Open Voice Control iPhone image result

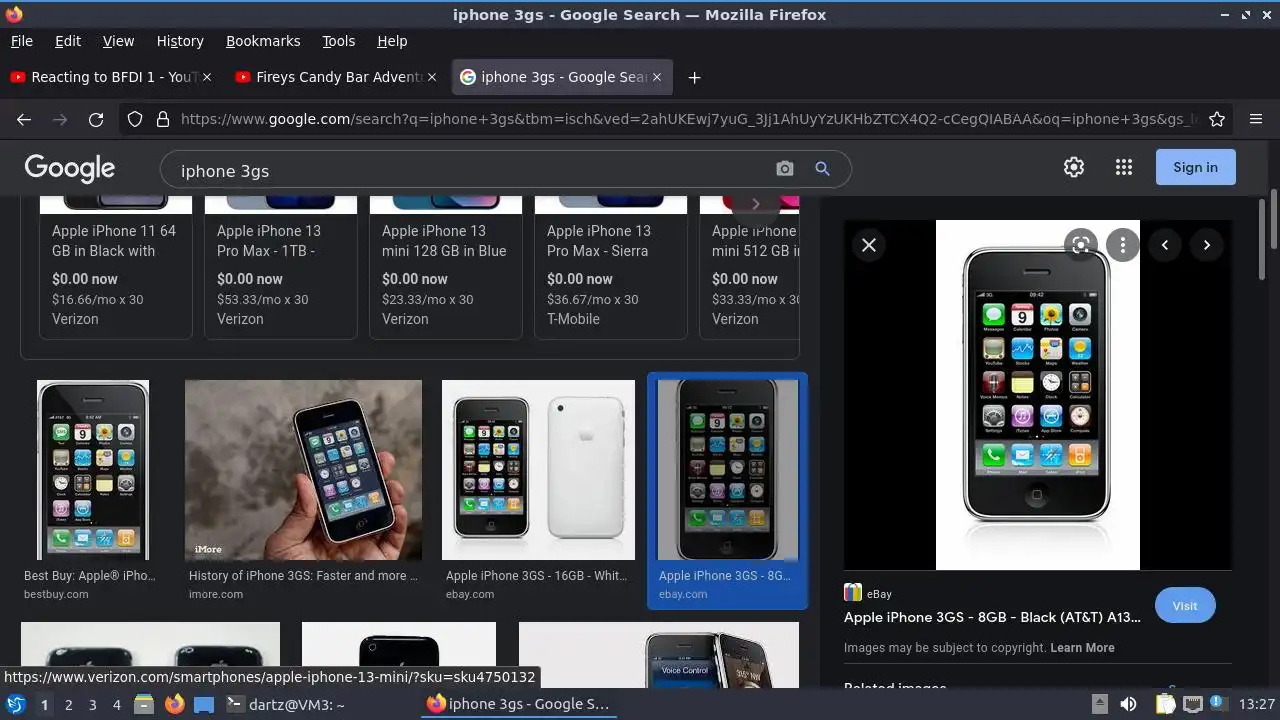coord(659,654)
